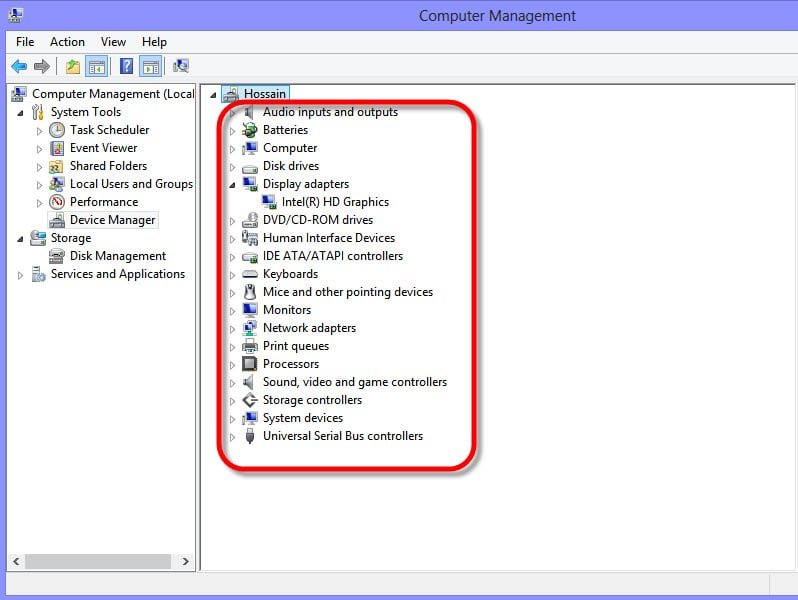Click the blue Help question mark icon
Image resolution: width=798 pixels, height=600 pixels.
pos(126,66)
